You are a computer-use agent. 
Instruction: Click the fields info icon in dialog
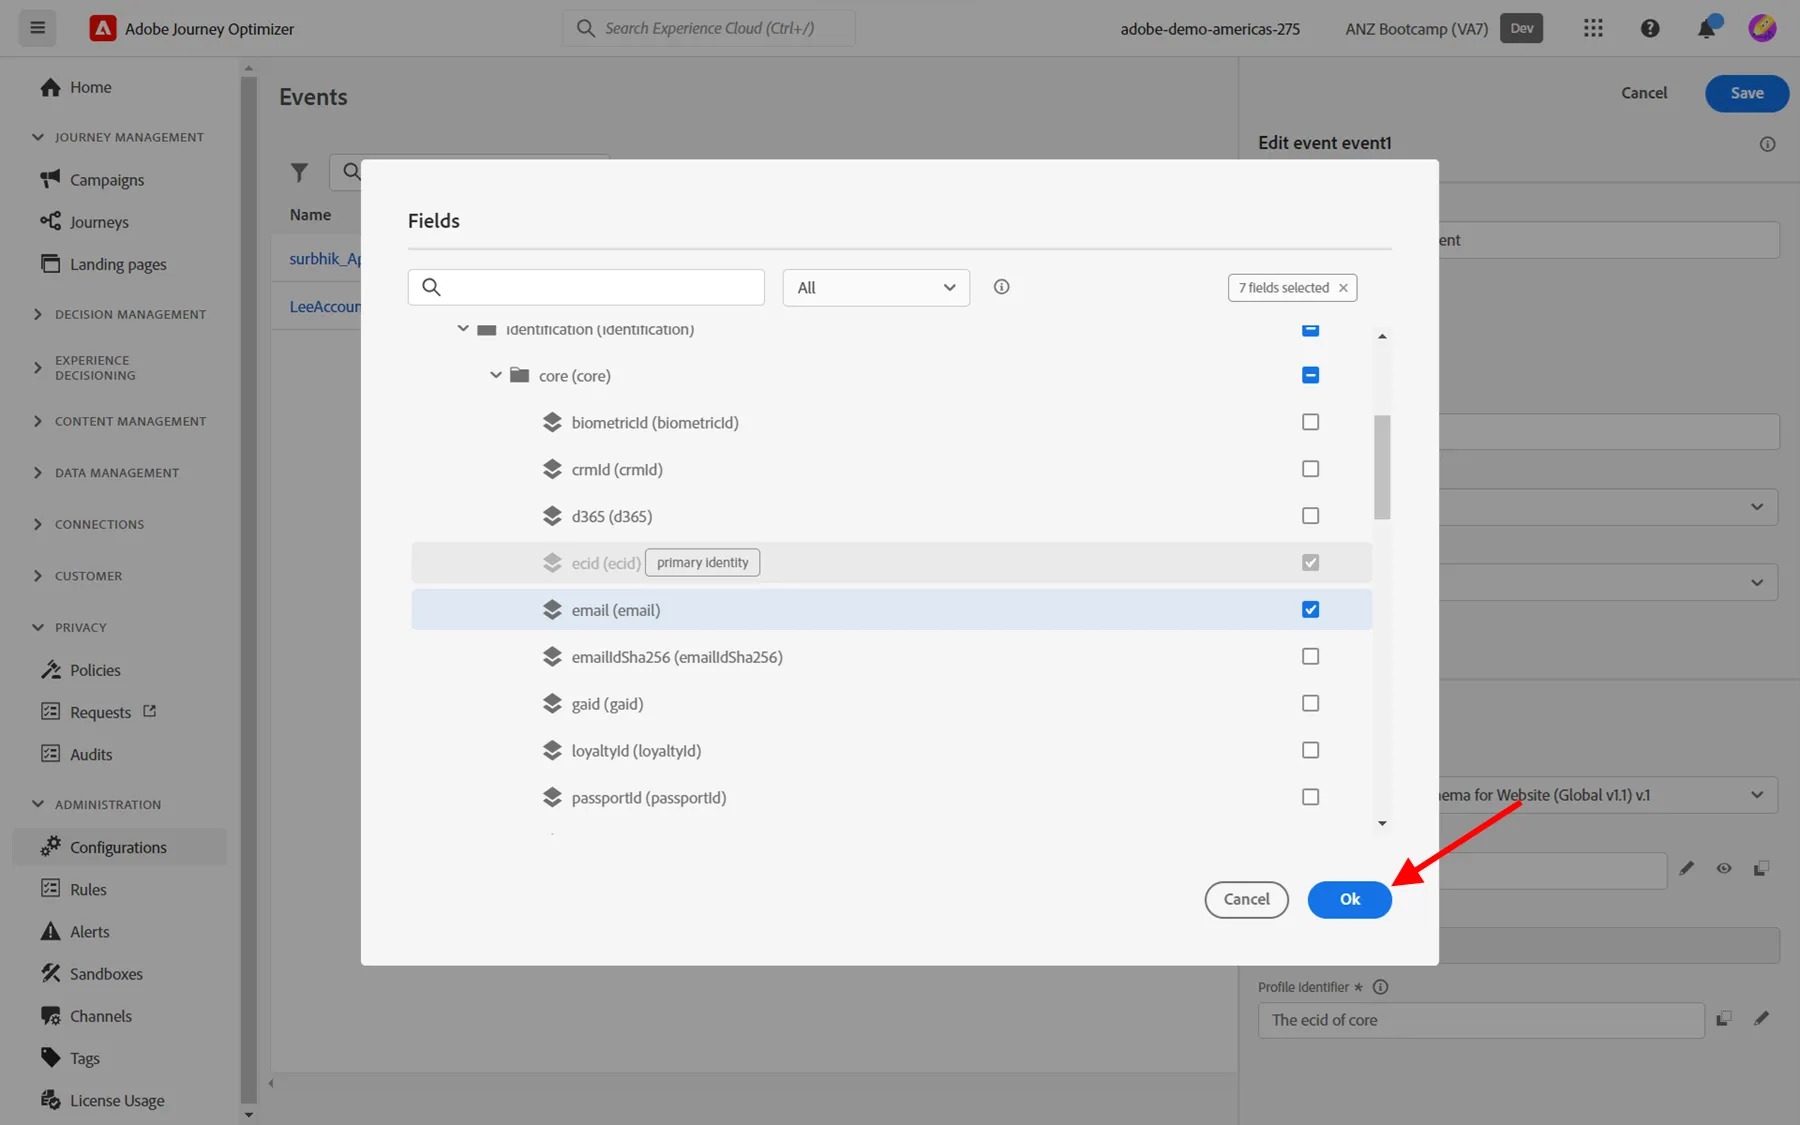1001,287
